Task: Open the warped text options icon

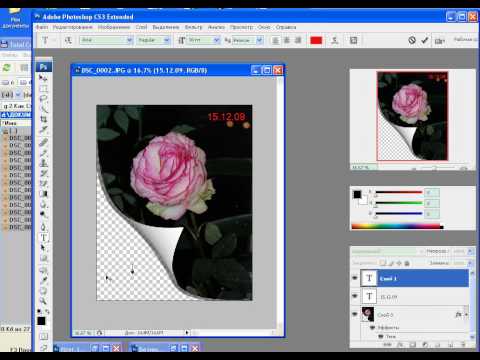Action: [335, 40]
